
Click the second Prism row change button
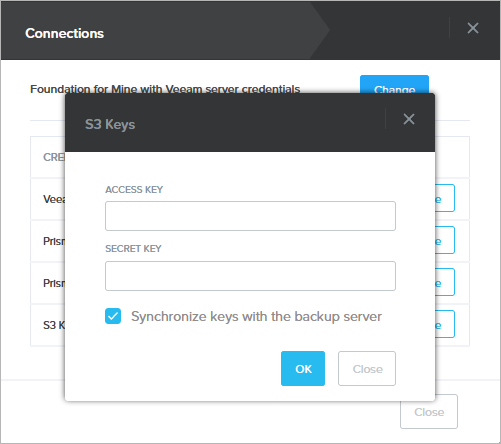point(445,282)
